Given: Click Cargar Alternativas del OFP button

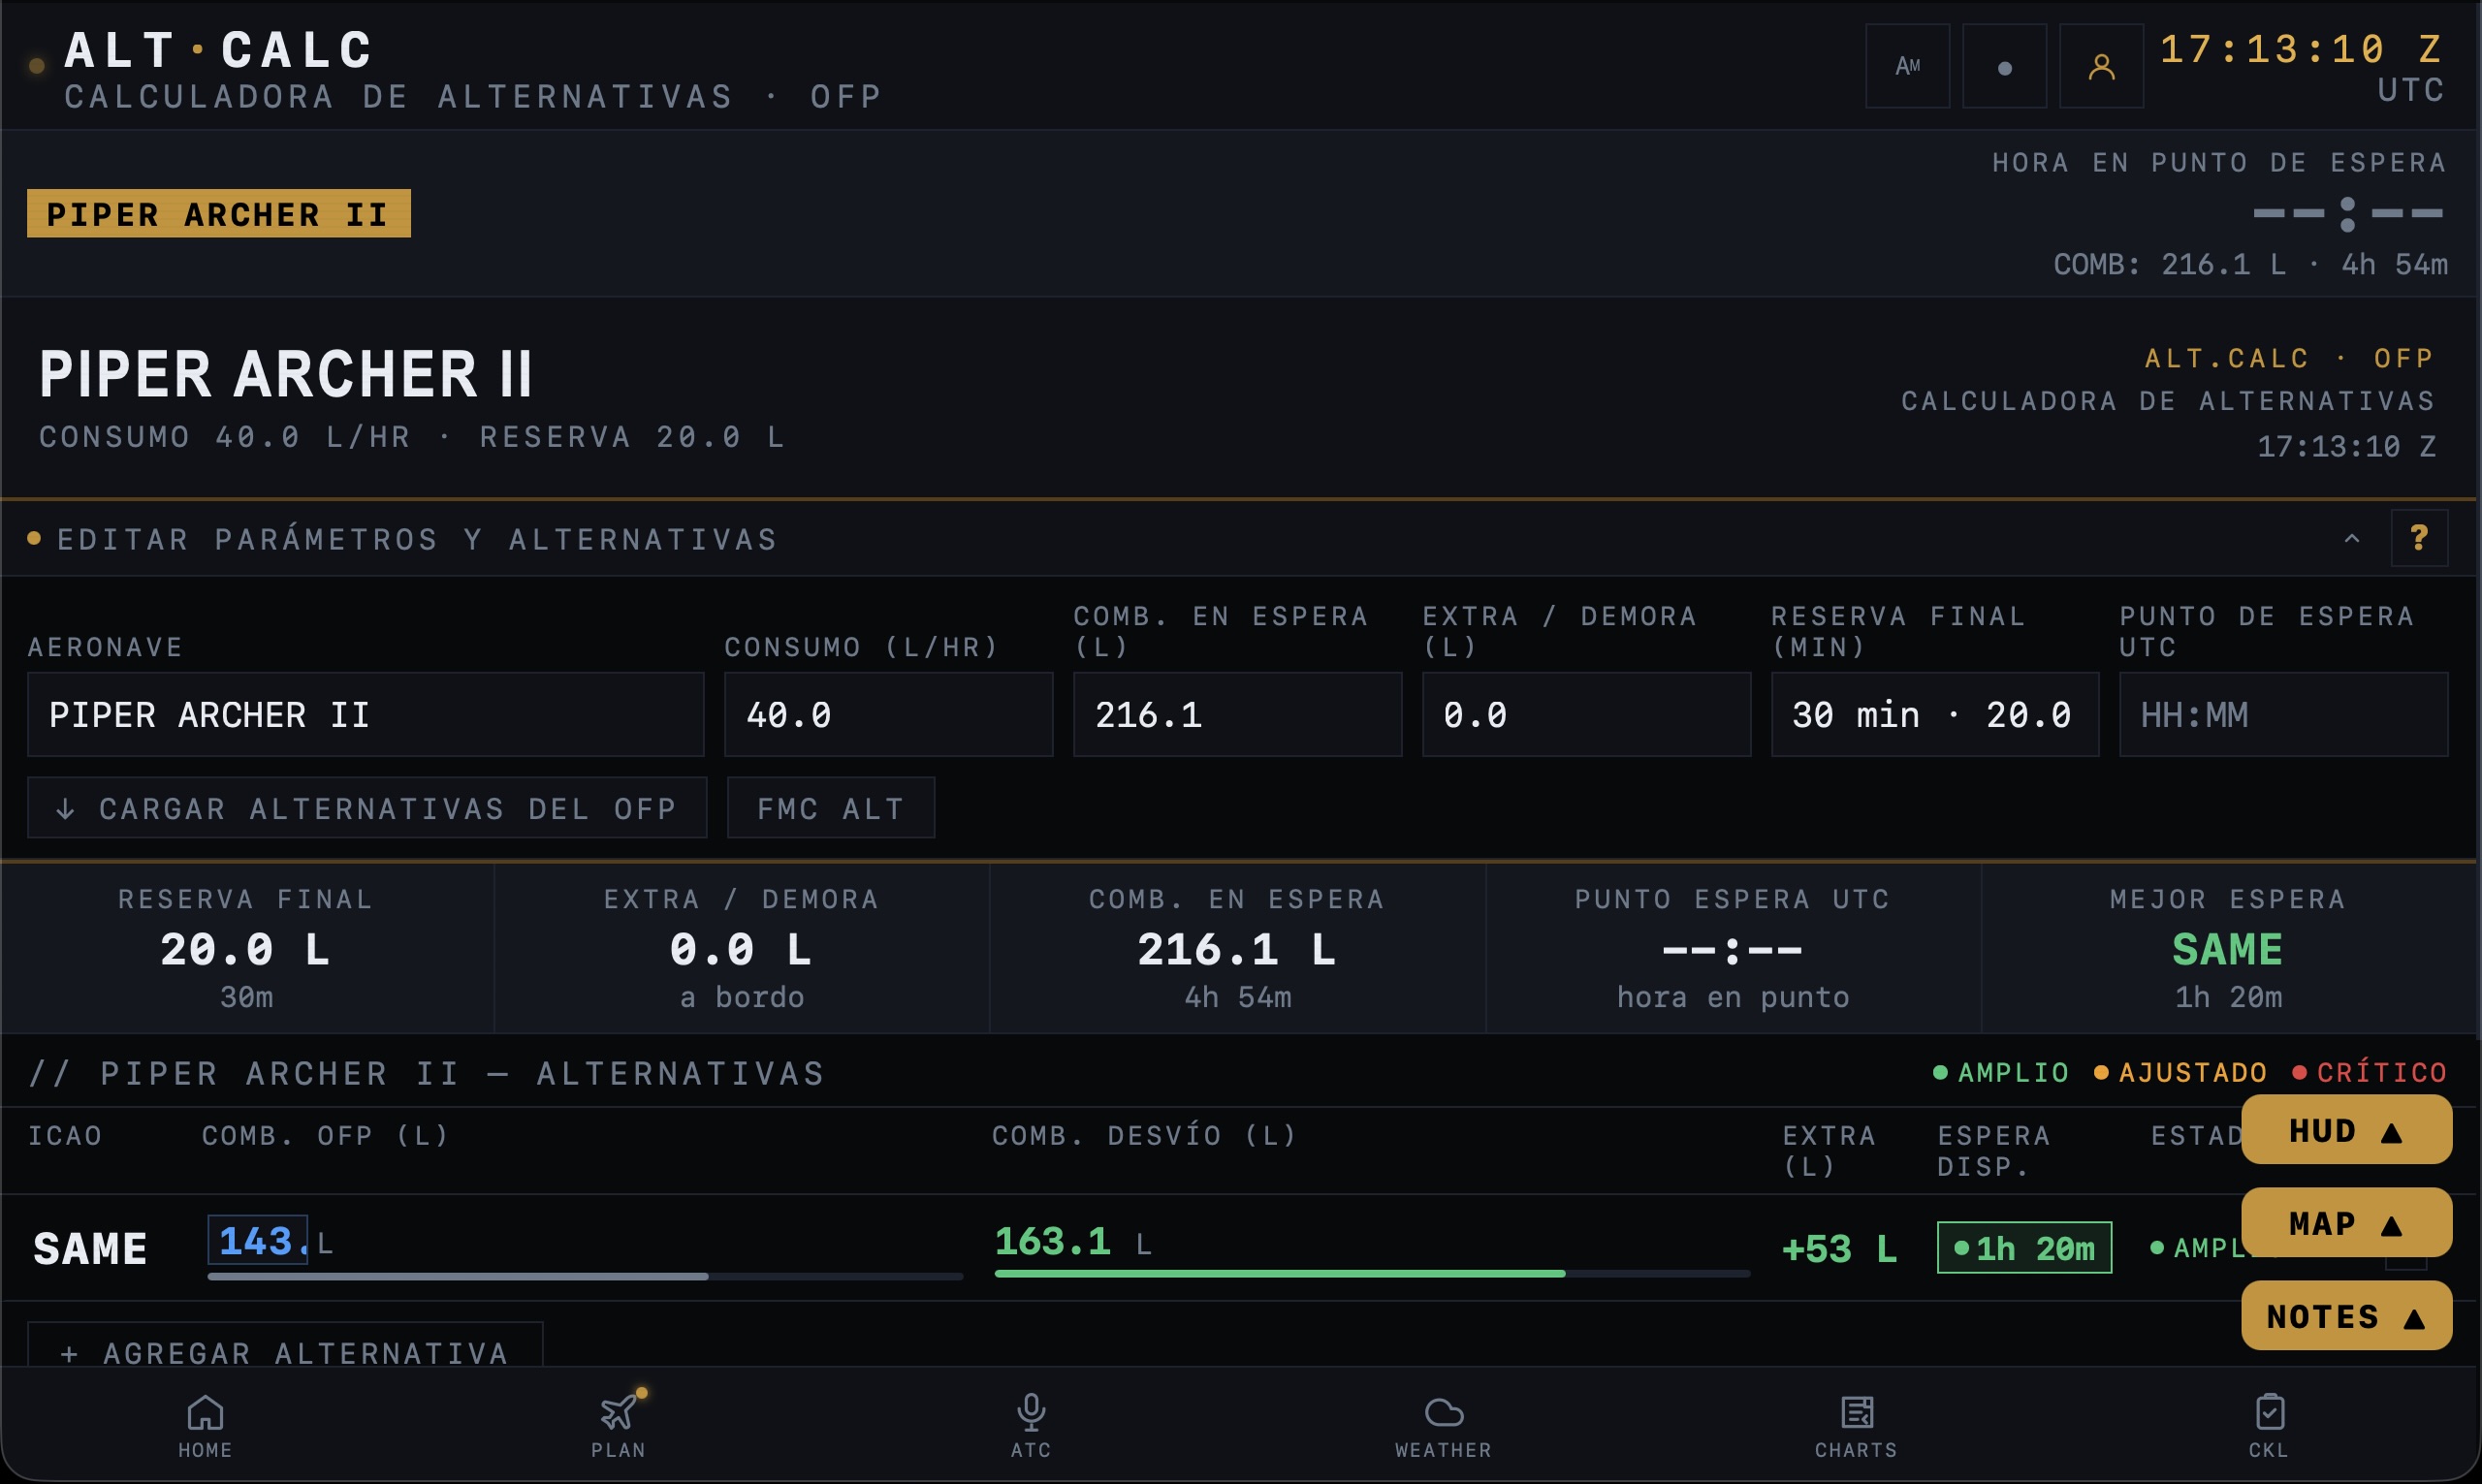Looking at the screenshot, I should point(367,808).
